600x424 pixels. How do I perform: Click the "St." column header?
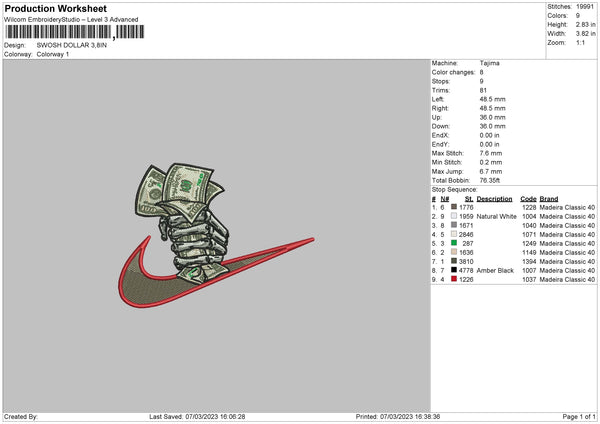(x=469, y=199)
